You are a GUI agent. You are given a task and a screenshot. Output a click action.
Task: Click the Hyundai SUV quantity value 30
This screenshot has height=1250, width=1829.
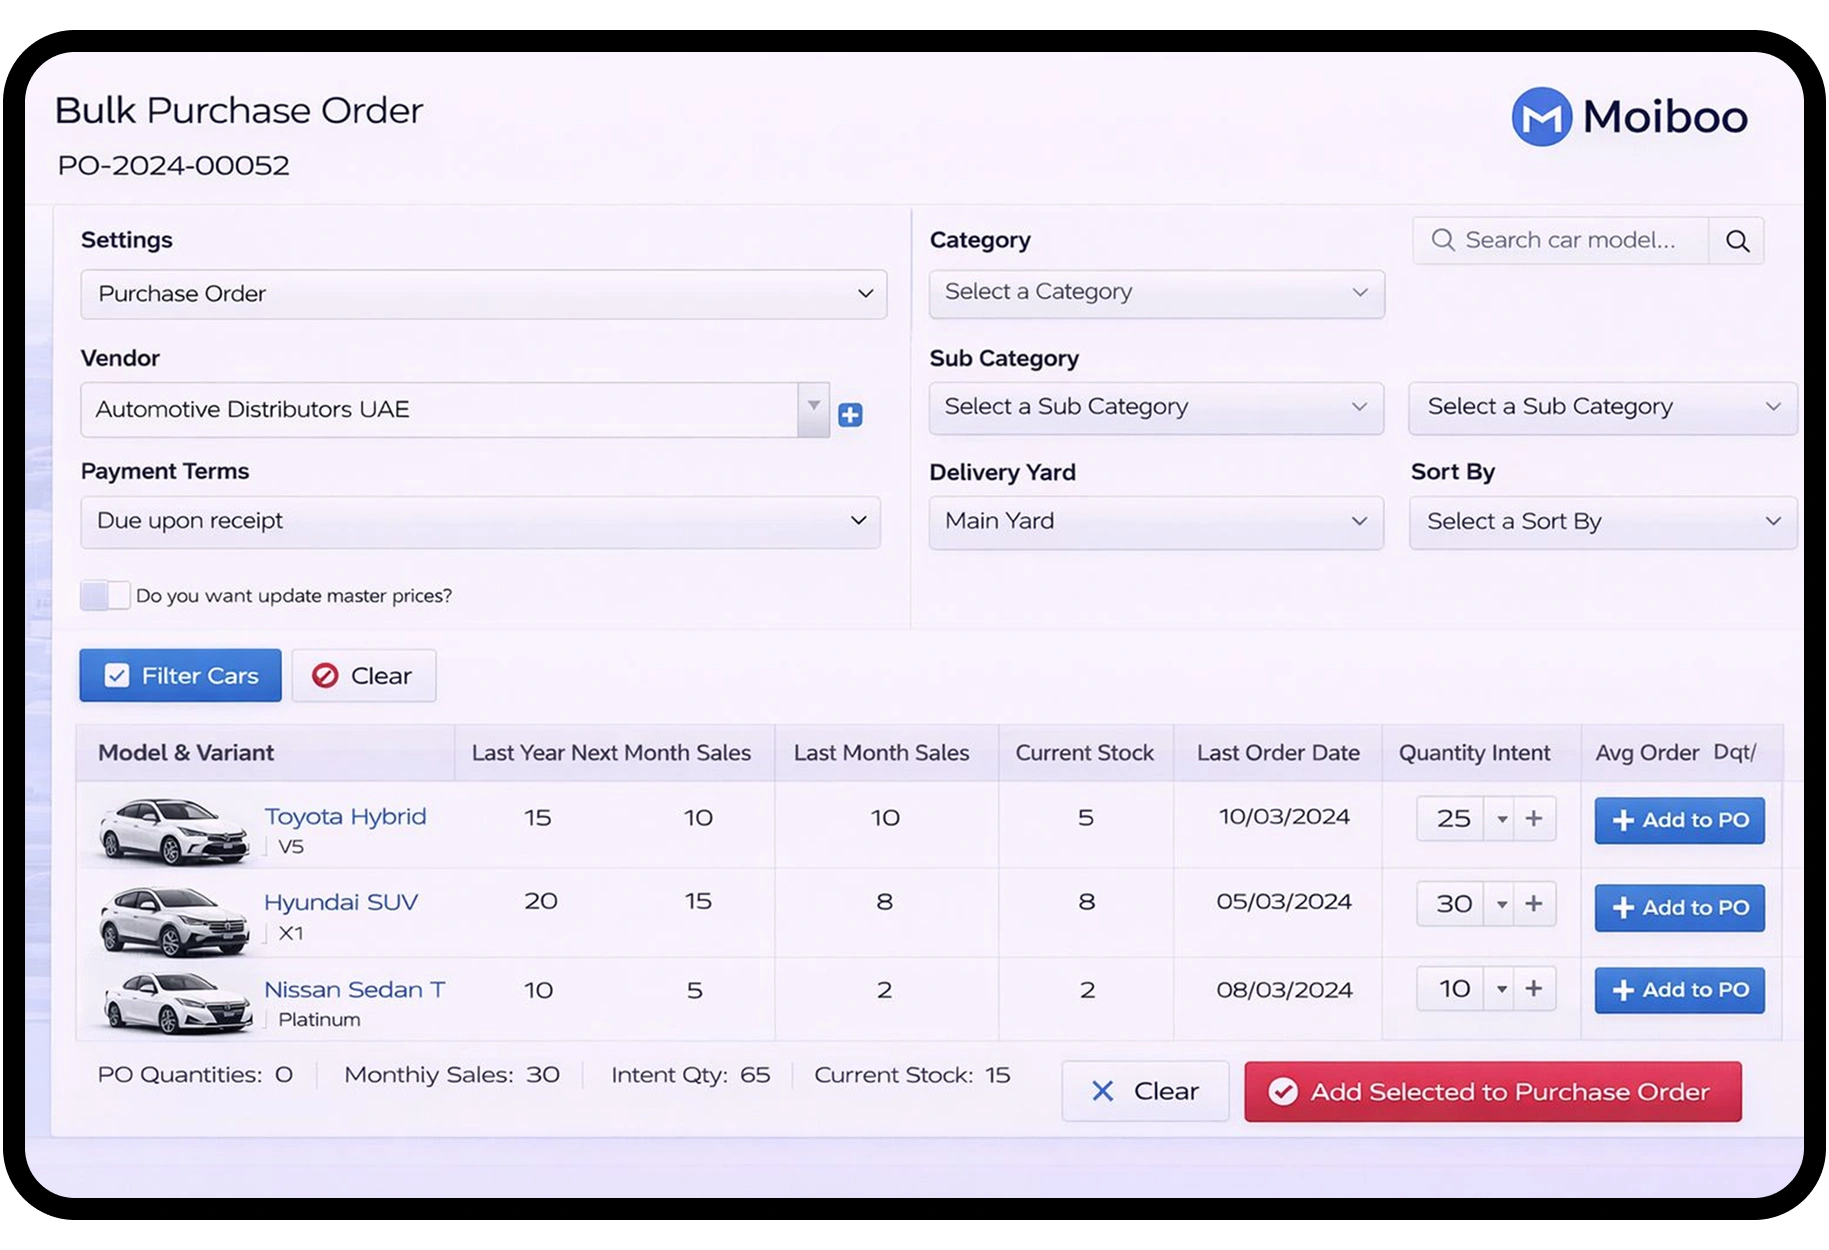tap(1453, 904)
